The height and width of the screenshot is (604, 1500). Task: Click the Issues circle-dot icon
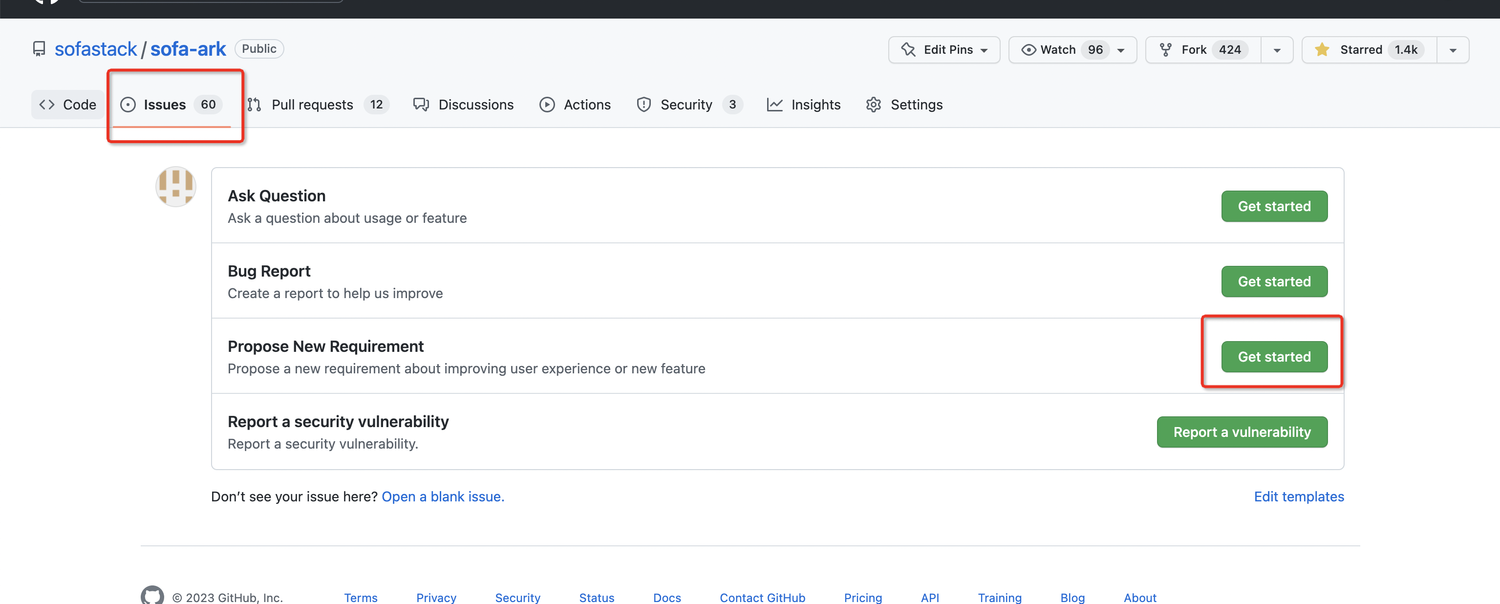click(128, 104)
